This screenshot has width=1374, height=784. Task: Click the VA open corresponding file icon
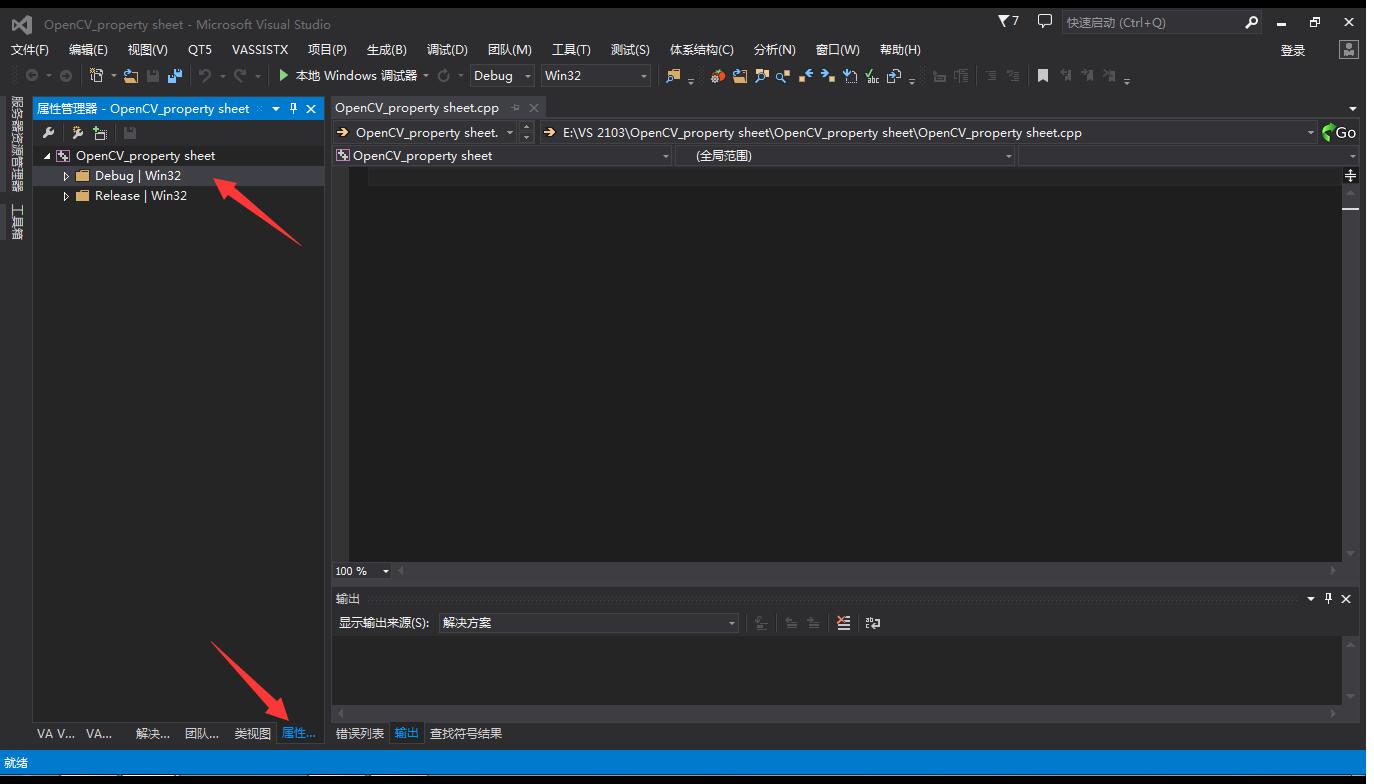[894, 75]
